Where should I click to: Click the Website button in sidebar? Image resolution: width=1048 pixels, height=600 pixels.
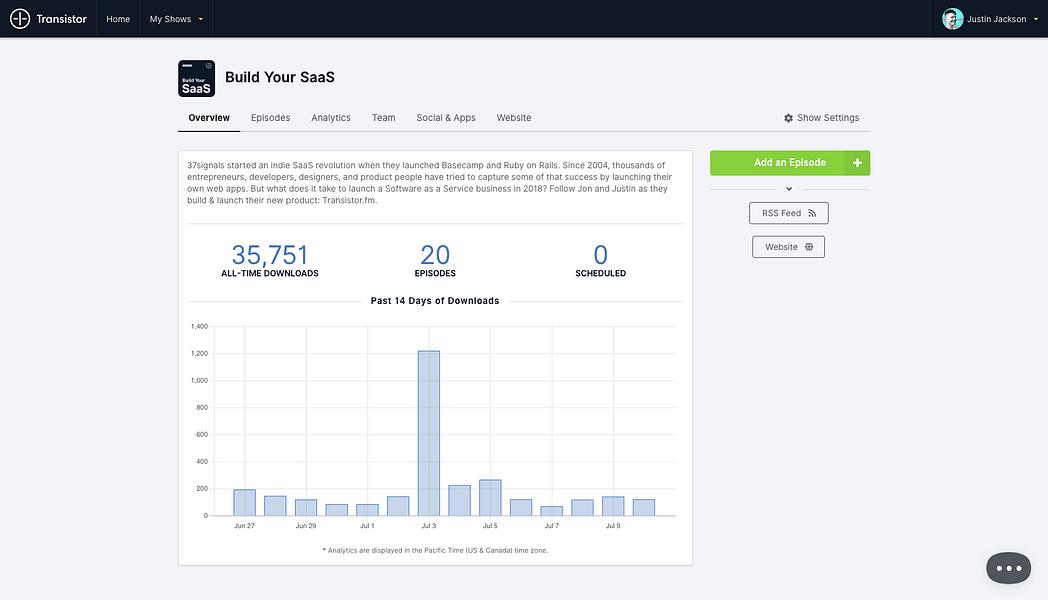(789, 247)
